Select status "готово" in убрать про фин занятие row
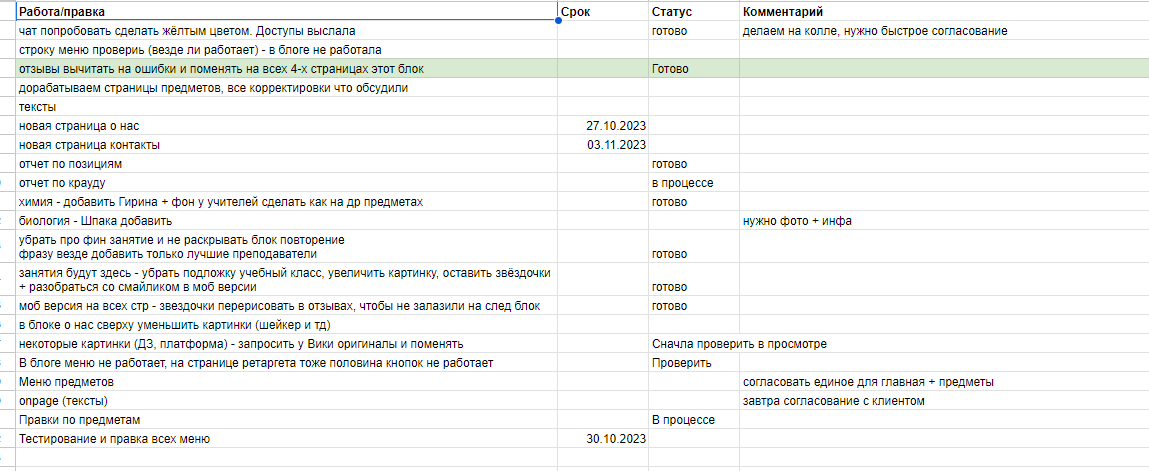The width and height of the screenshot is (1149, 471). [x=694, y=247]
